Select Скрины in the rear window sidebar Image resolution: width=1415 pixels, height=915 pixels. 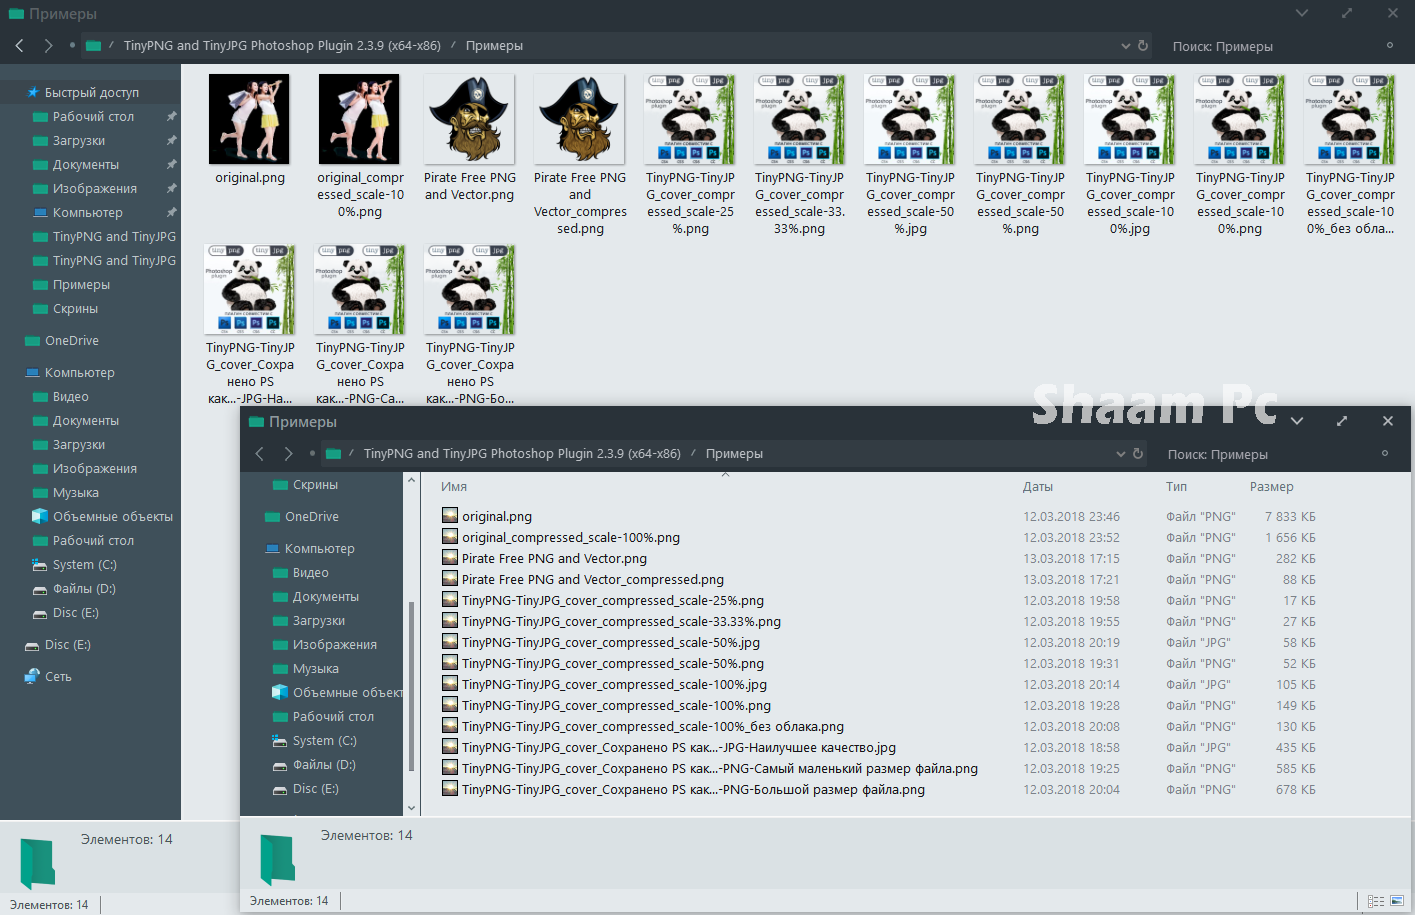[75, 309]
